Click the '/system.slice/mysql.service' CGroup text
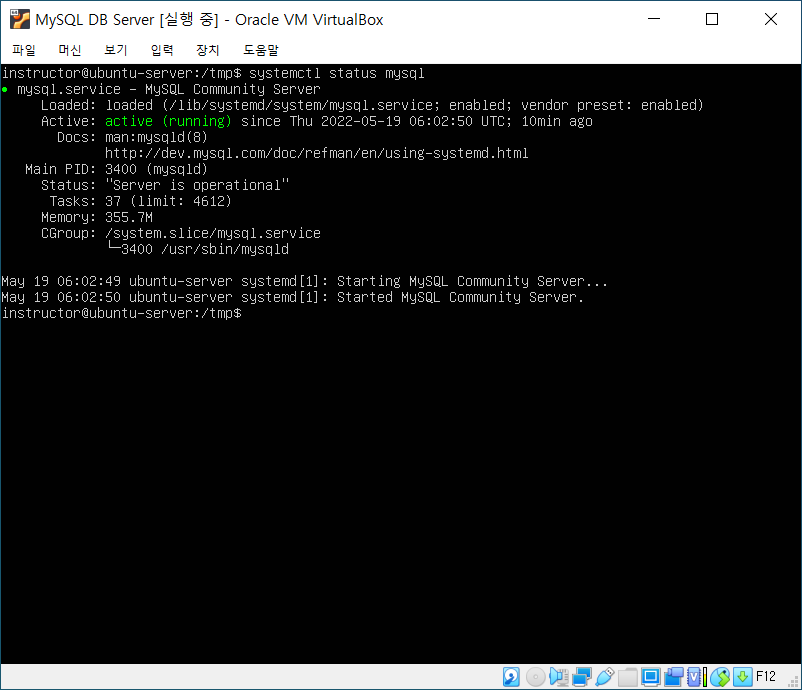This screenshot has height=690, width=802. coord(213,233)
